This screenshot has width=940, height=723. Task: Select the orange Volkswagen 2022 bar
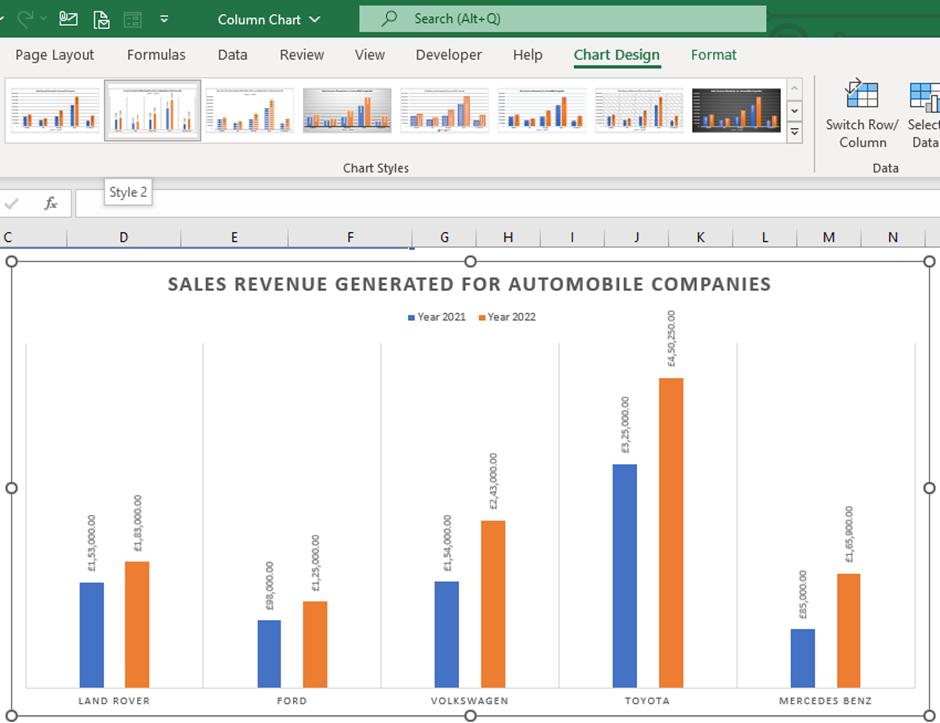pos(493,604)
